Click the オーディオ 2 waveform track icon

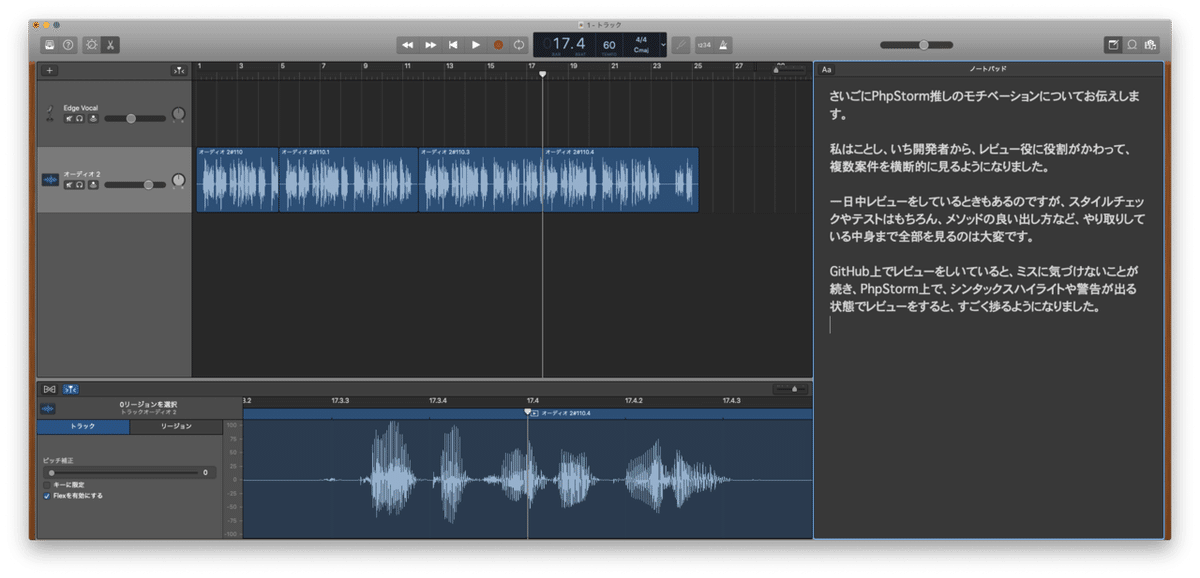click(x=49, y=180)
